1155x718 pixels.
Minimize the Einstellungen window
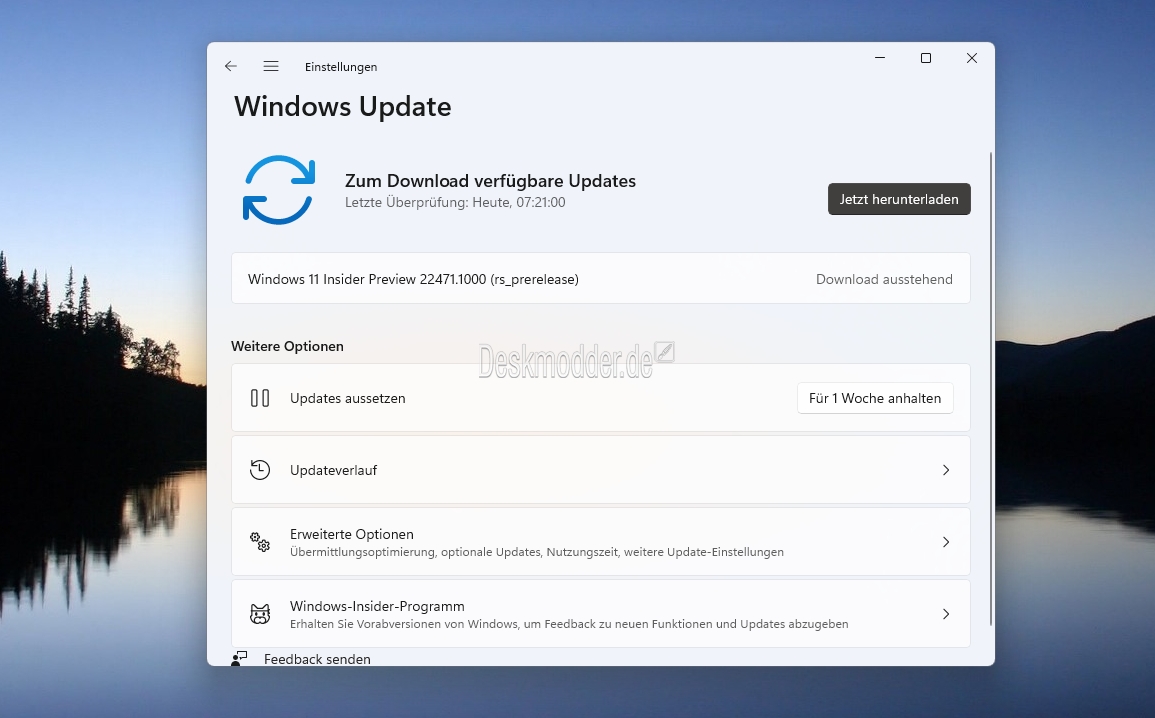tap(880, 58)
